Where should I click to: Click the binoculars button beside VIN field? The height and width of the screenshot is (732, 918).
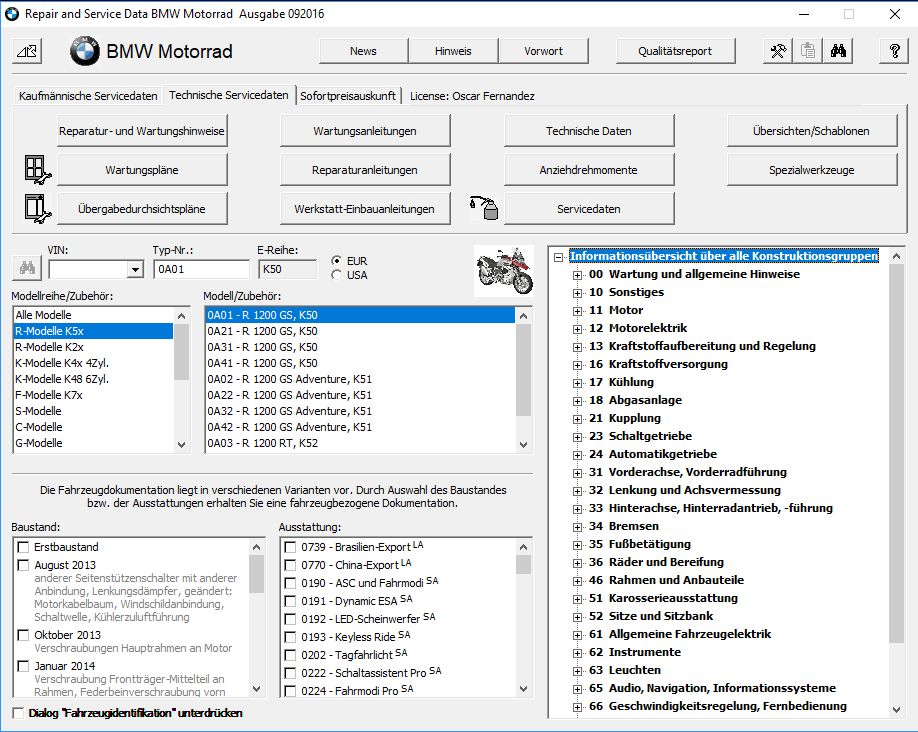click(x=26, y=269)
